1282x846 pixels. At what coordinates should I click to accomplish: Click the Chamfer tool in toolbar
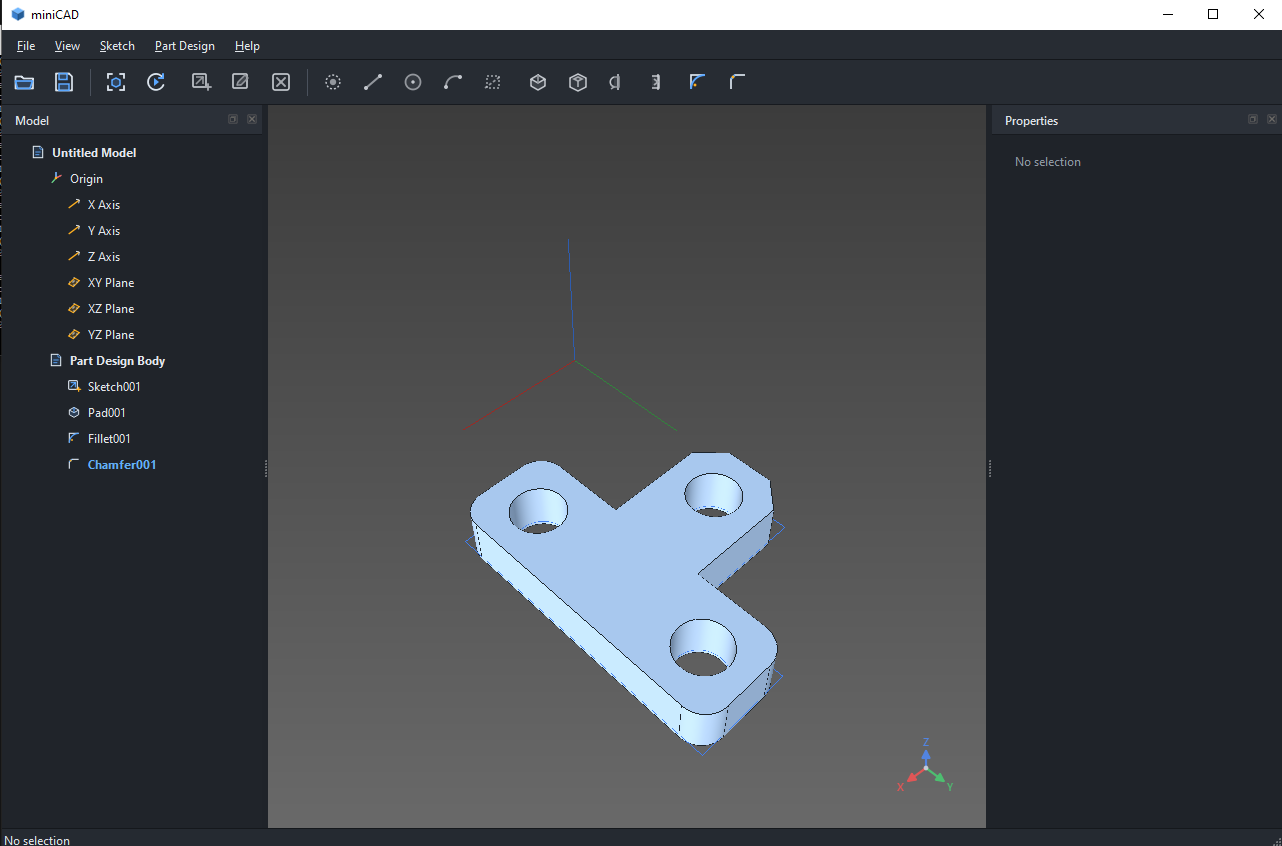pos(737,82)
